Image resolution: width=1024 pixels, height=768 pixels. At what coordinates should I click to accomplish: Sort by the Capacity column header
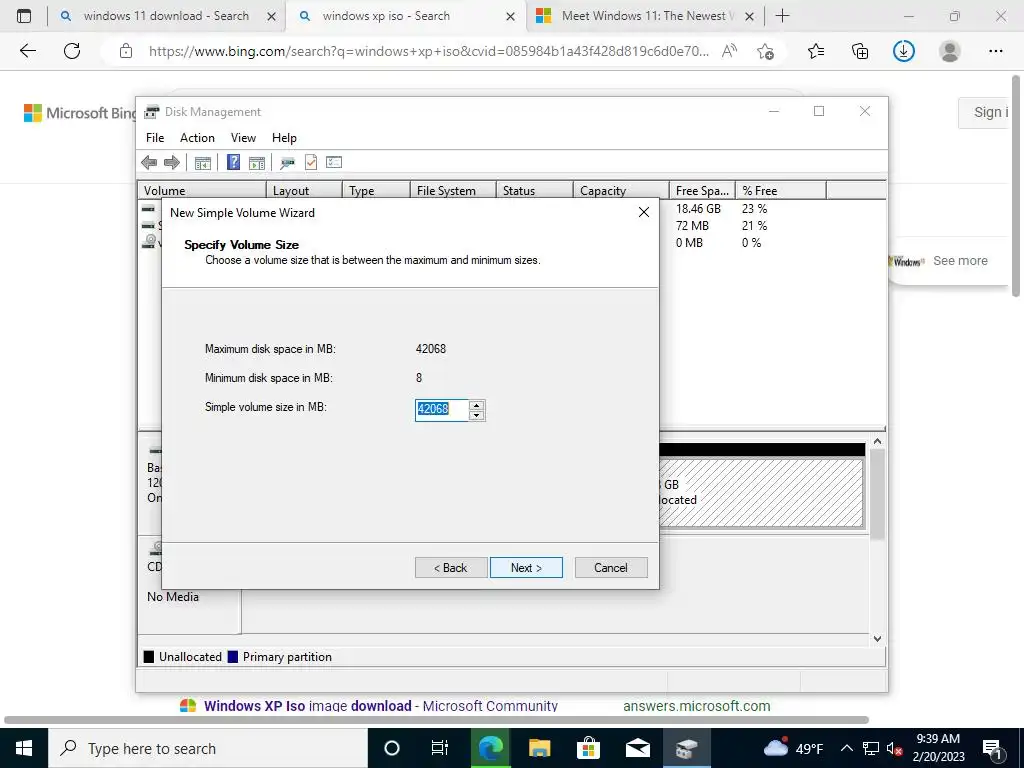pos(621,190)
